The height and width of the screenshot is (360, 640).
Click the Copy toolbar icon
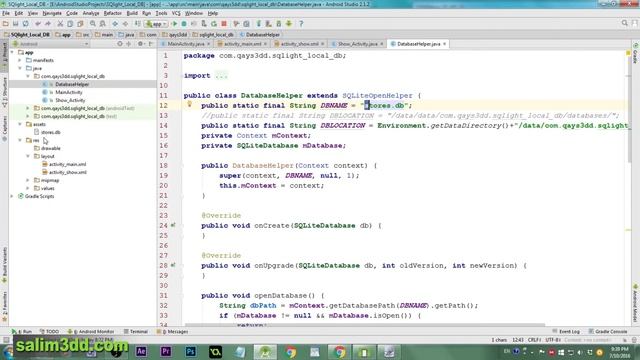pos(70,24)
